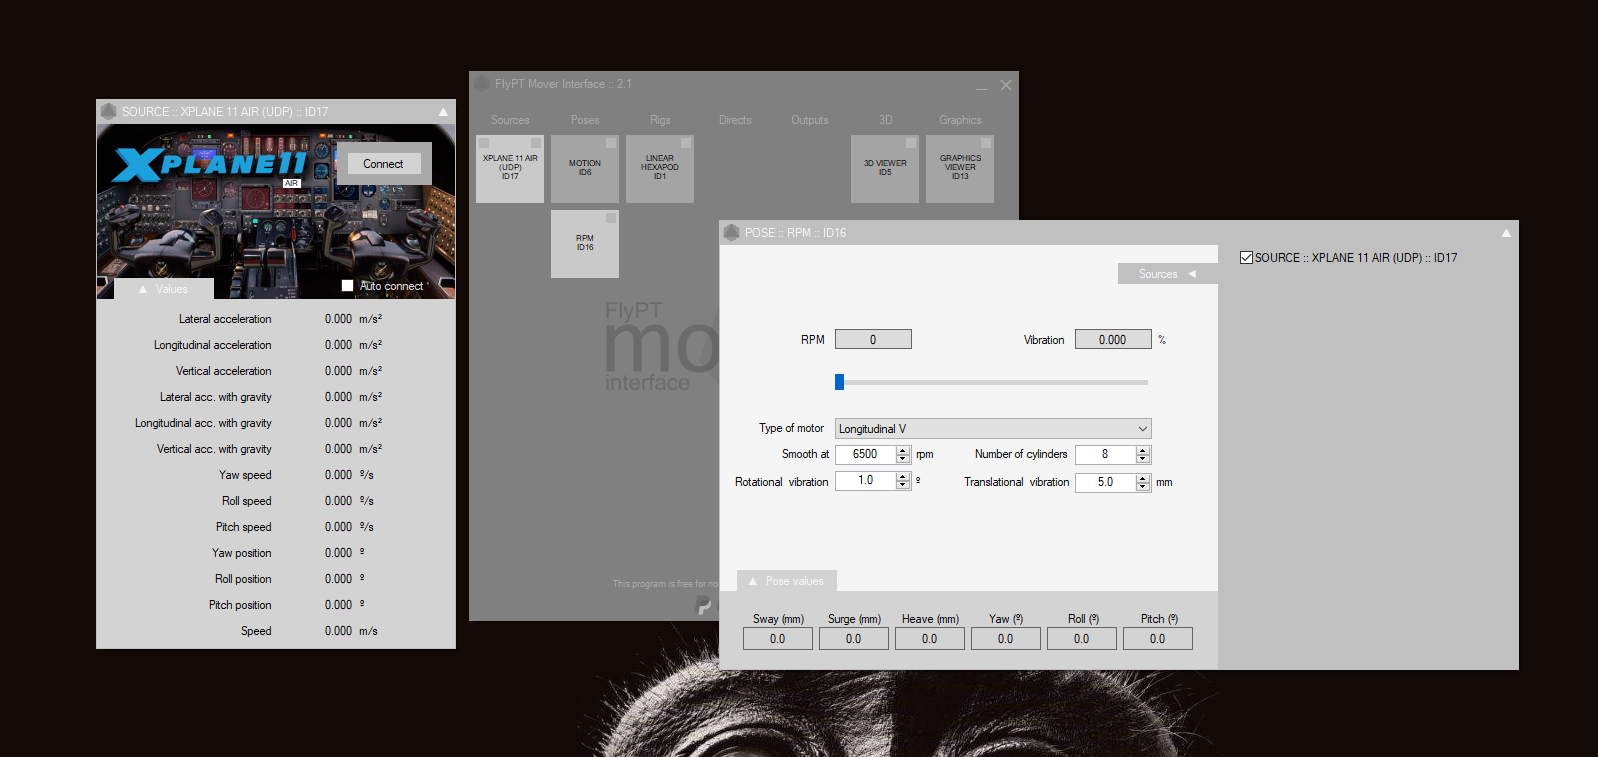
Task: Click the Sources column header
Action: tap(510, 120)
